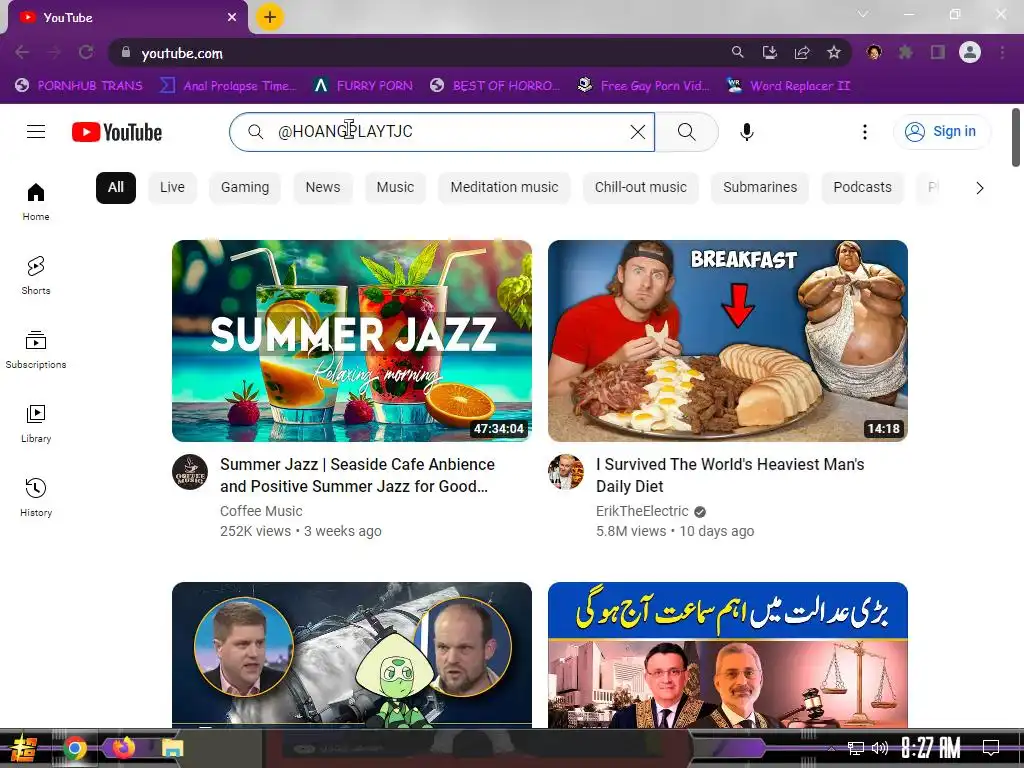Play the Urdu court news thumbnail
The height and width of the screenshot is (768, 1024).
pos(728,654)
